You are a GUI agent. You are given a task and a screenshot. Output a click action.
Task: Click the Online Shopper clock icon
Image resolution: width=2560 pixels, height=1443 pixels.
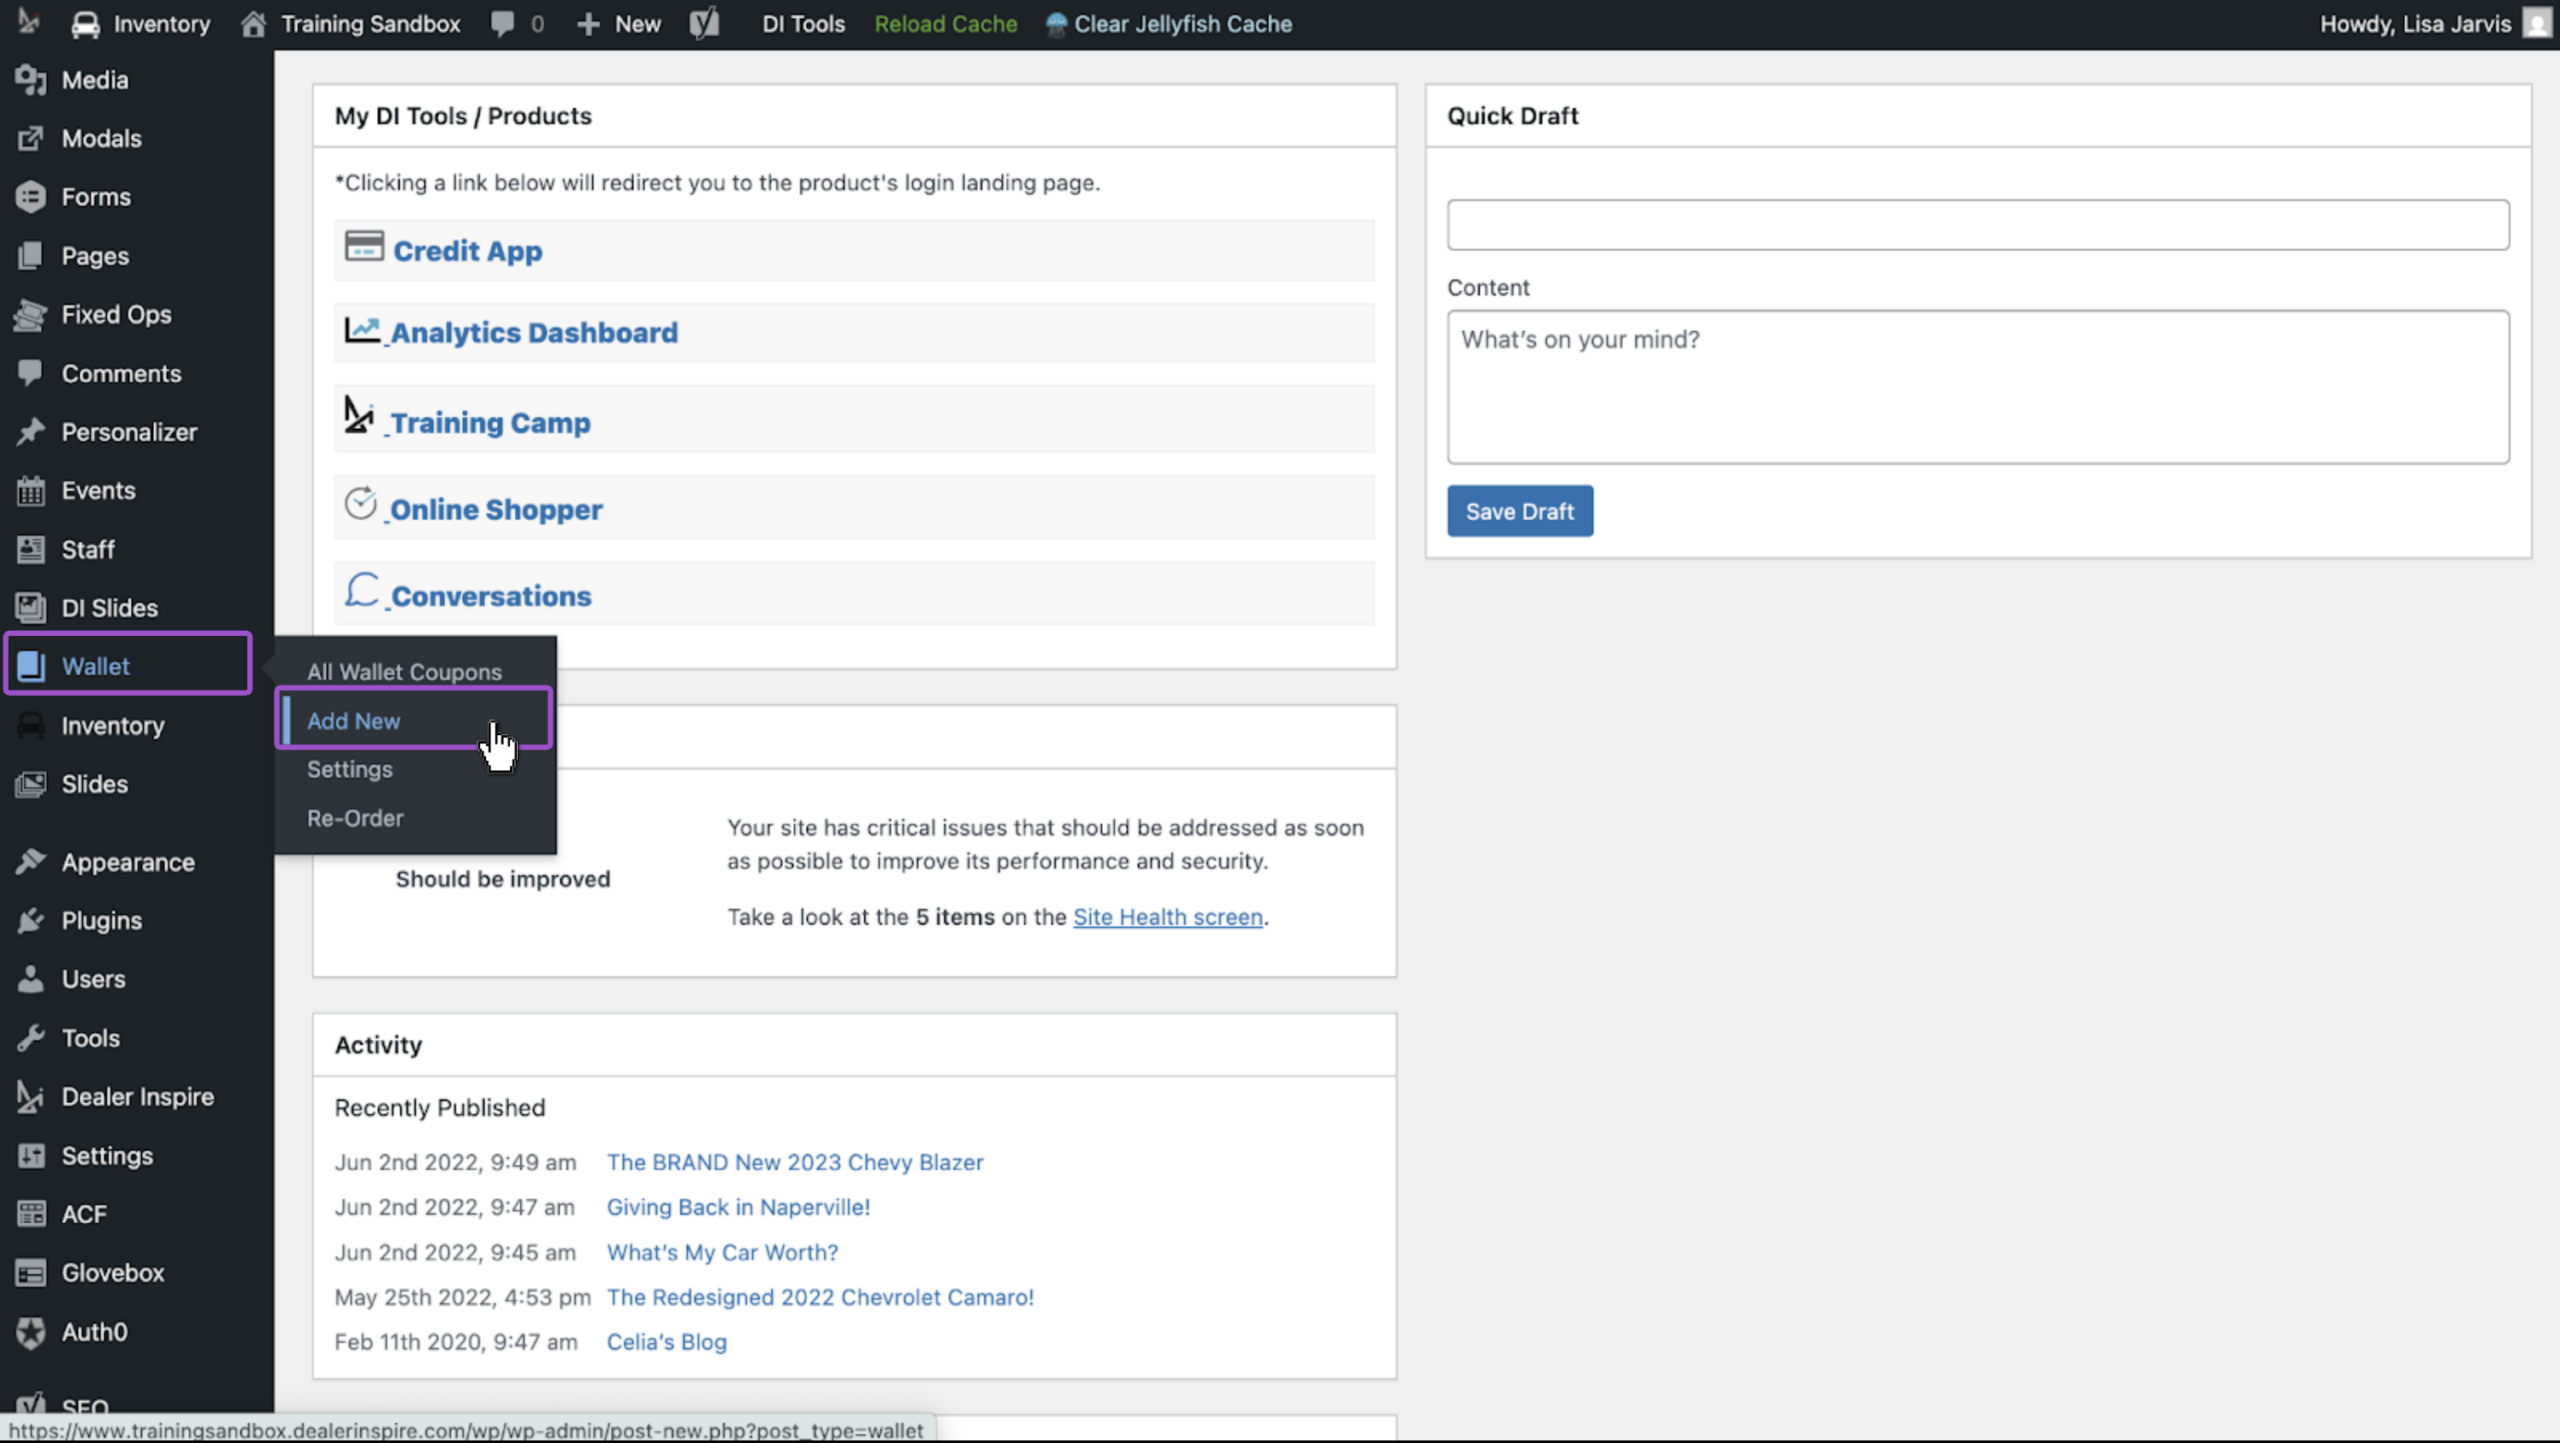pos(361,504)
